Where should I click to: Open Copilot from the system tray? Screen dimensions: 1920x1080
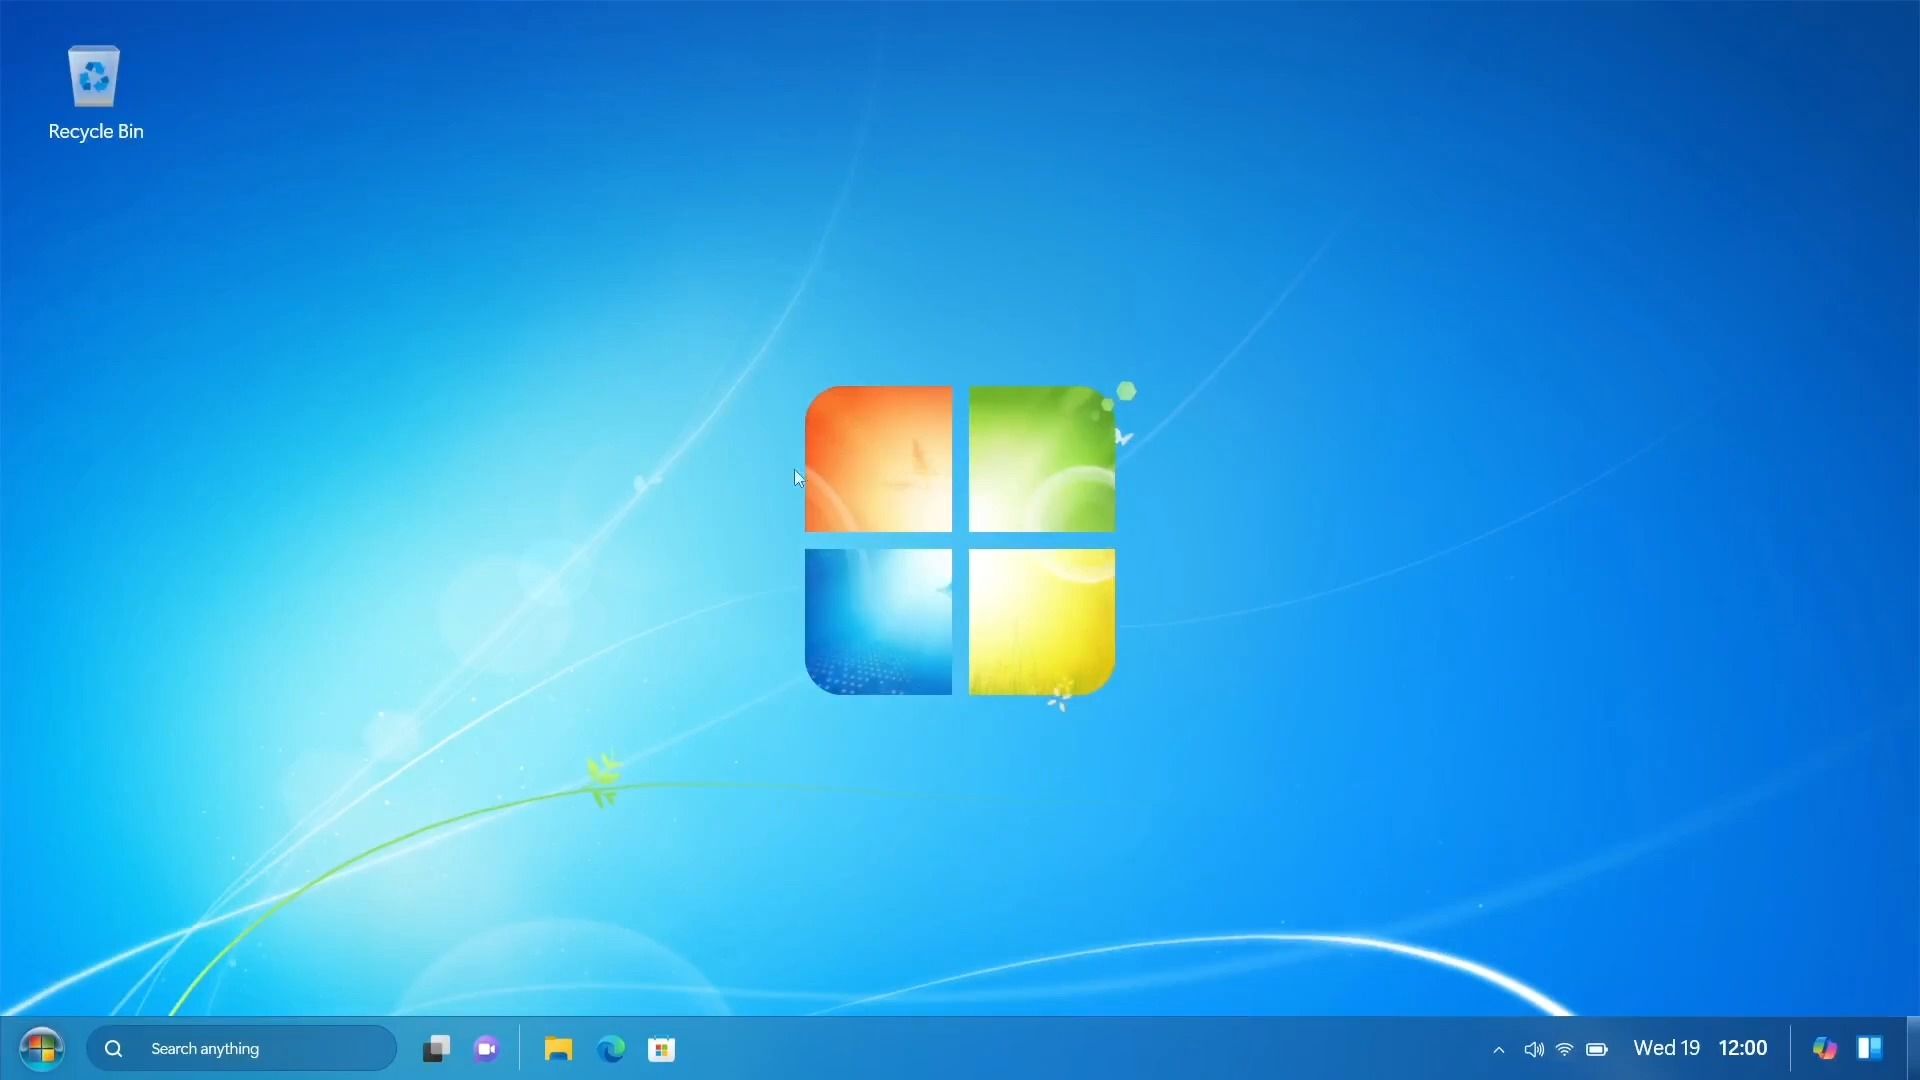tap(1824, 1048)
